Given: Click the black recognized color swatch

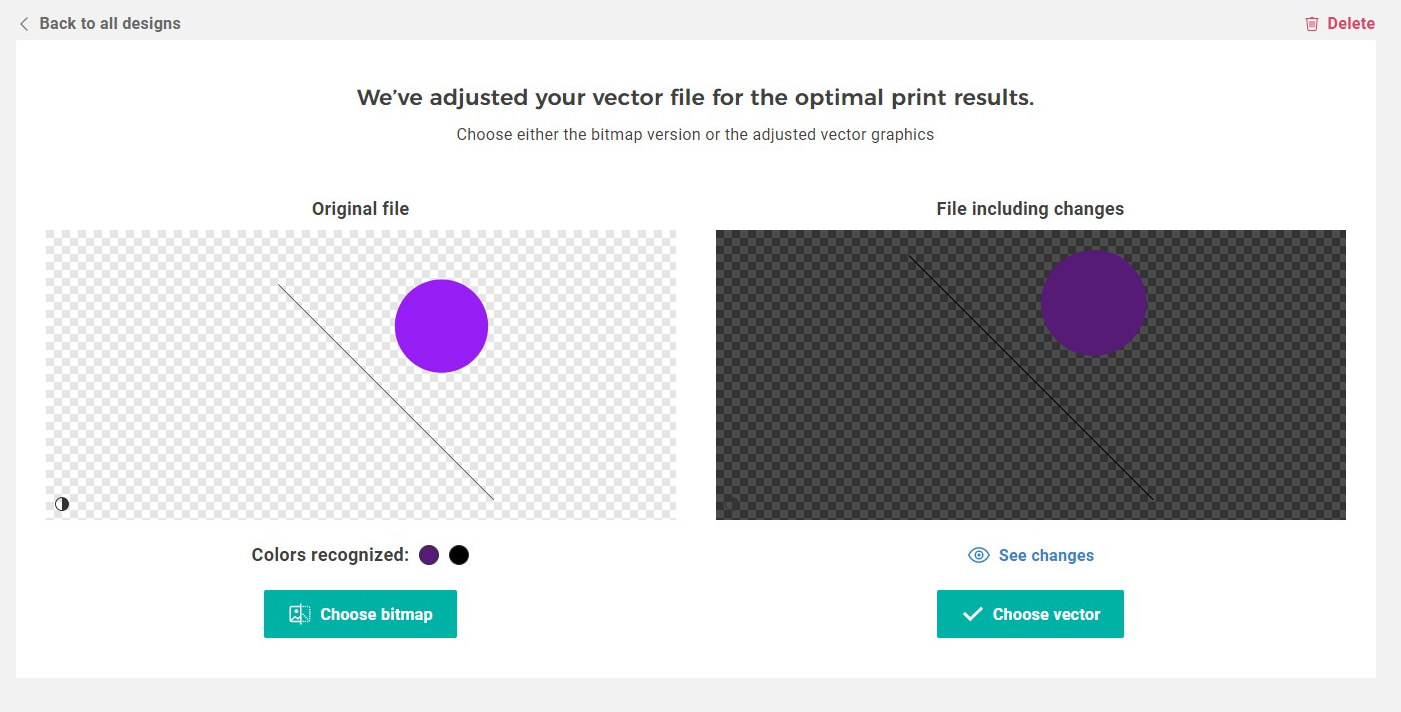Looking at the screenshot, I should (459, 555).
